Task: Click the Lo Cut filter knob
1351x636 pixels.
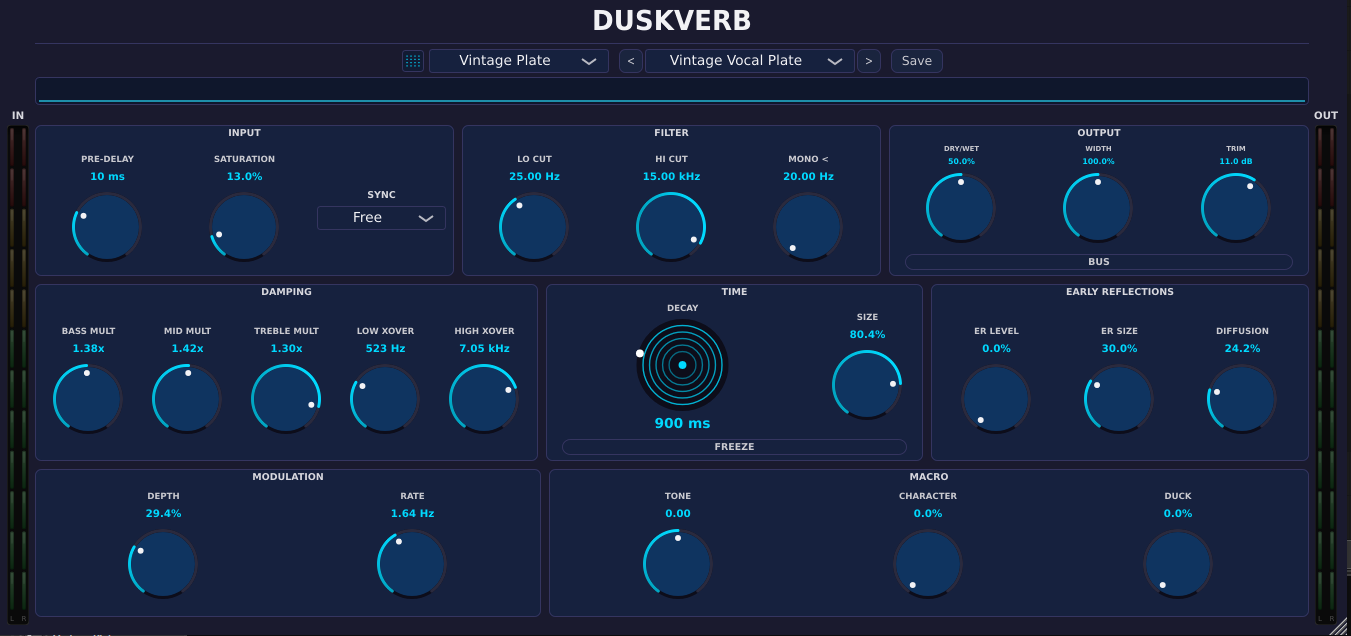Action: pyautogui.click(x=534, y=227)
